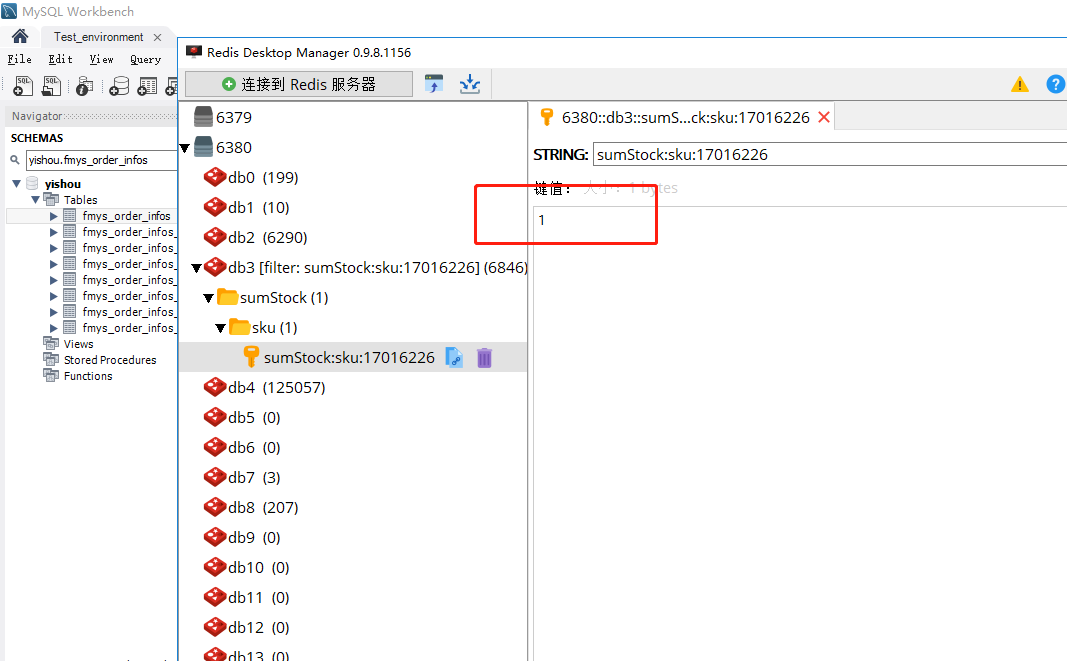
Task: Open the View menu in MySQL Workbench
Action: (x=101, y=59)
